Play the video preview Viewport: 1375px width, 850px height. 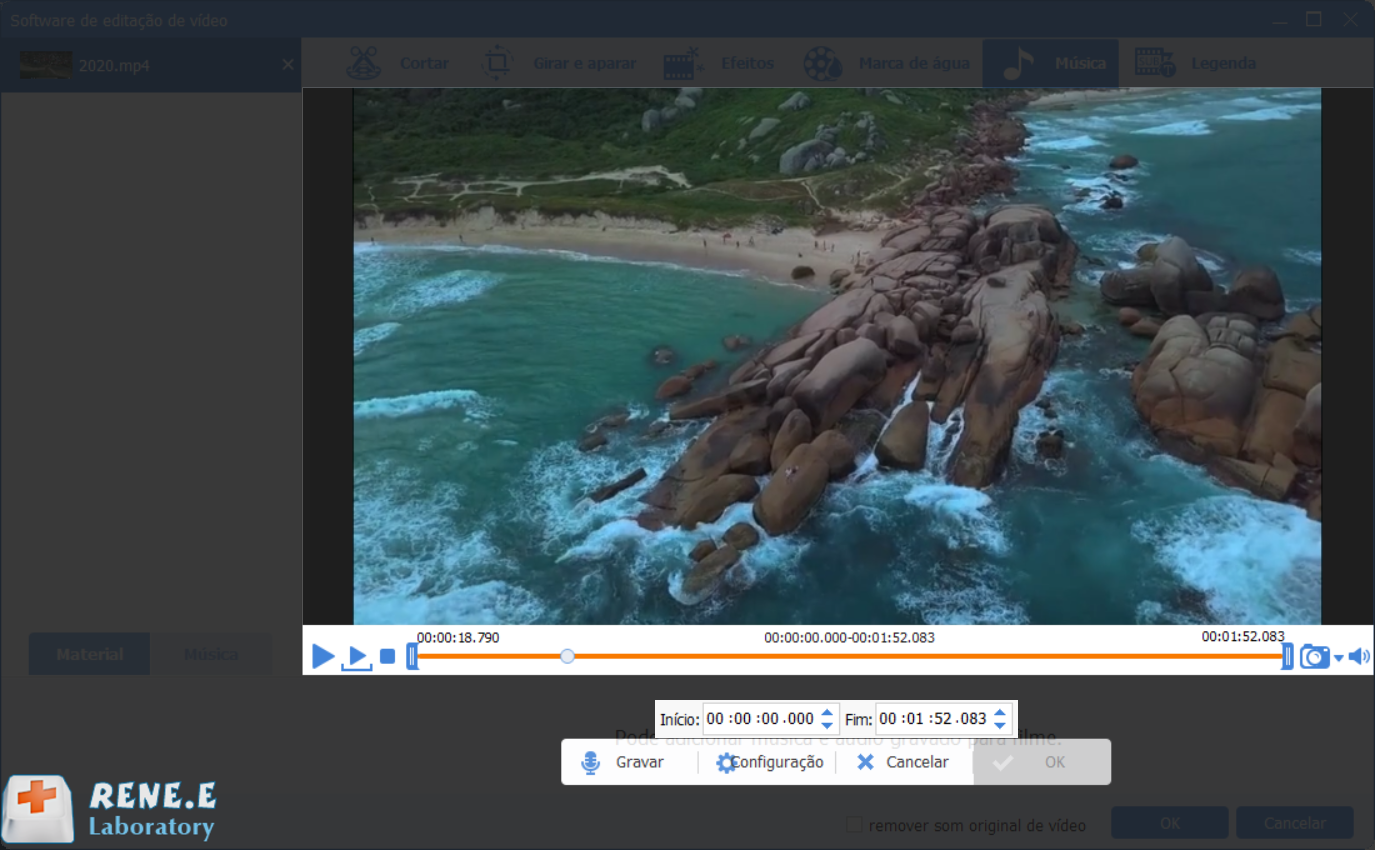pyautogui.click(x=323, y=657)
